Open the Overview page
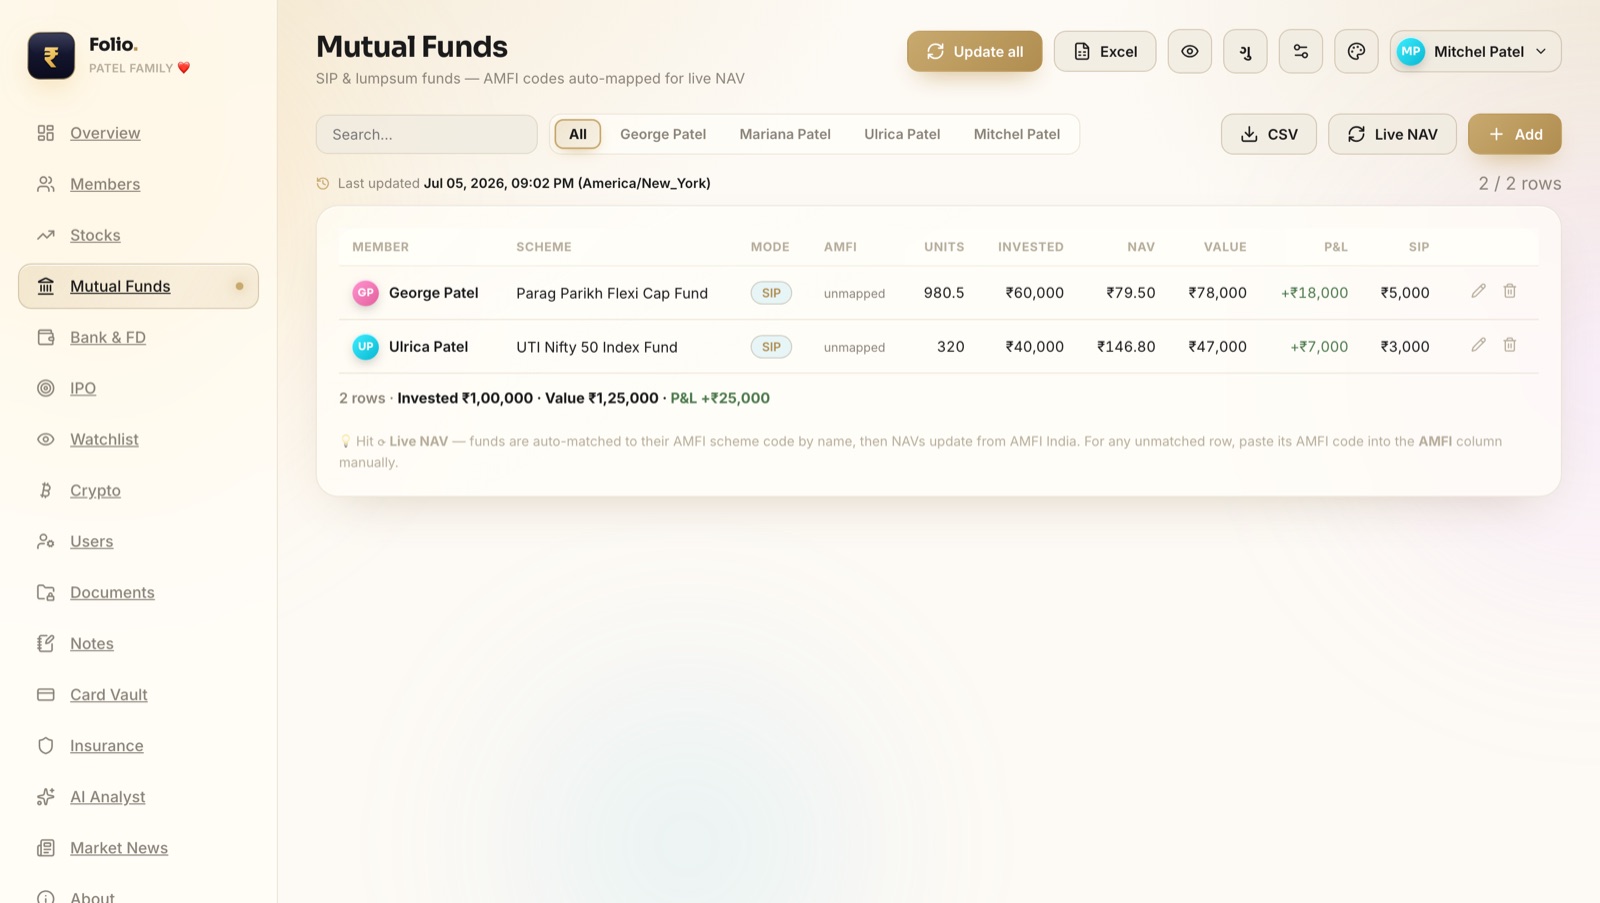This screenshot has width=1600, height=903. click(105, 133)
